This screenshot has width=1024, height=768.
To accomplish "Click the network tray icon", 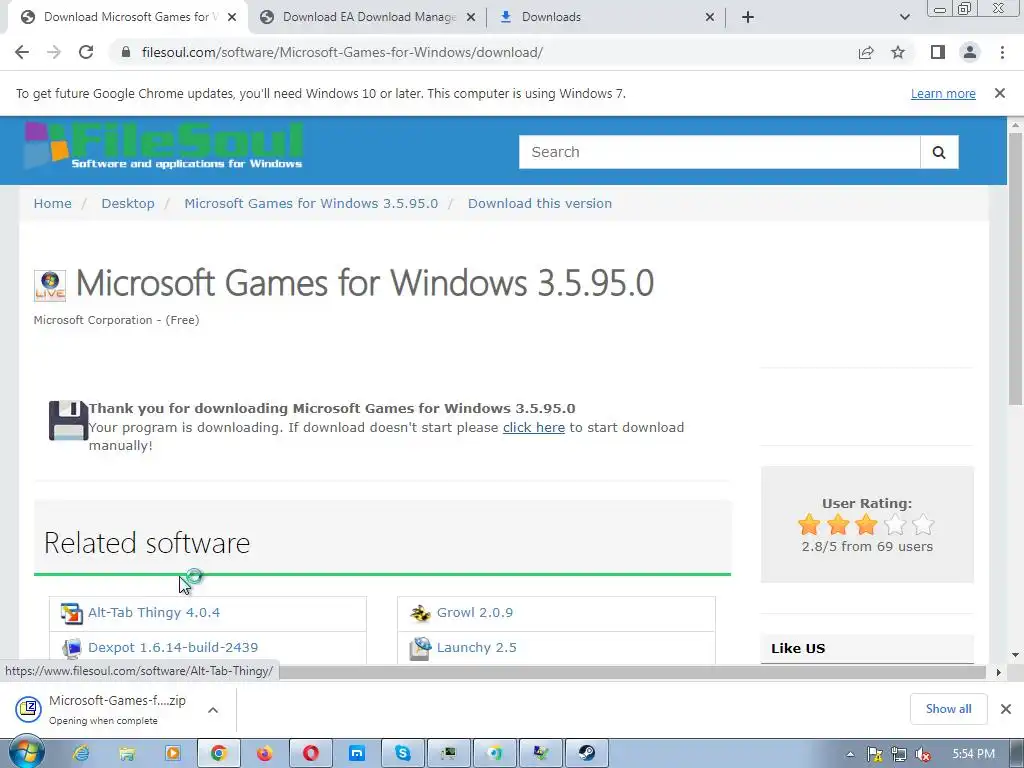I will (899, 754).
